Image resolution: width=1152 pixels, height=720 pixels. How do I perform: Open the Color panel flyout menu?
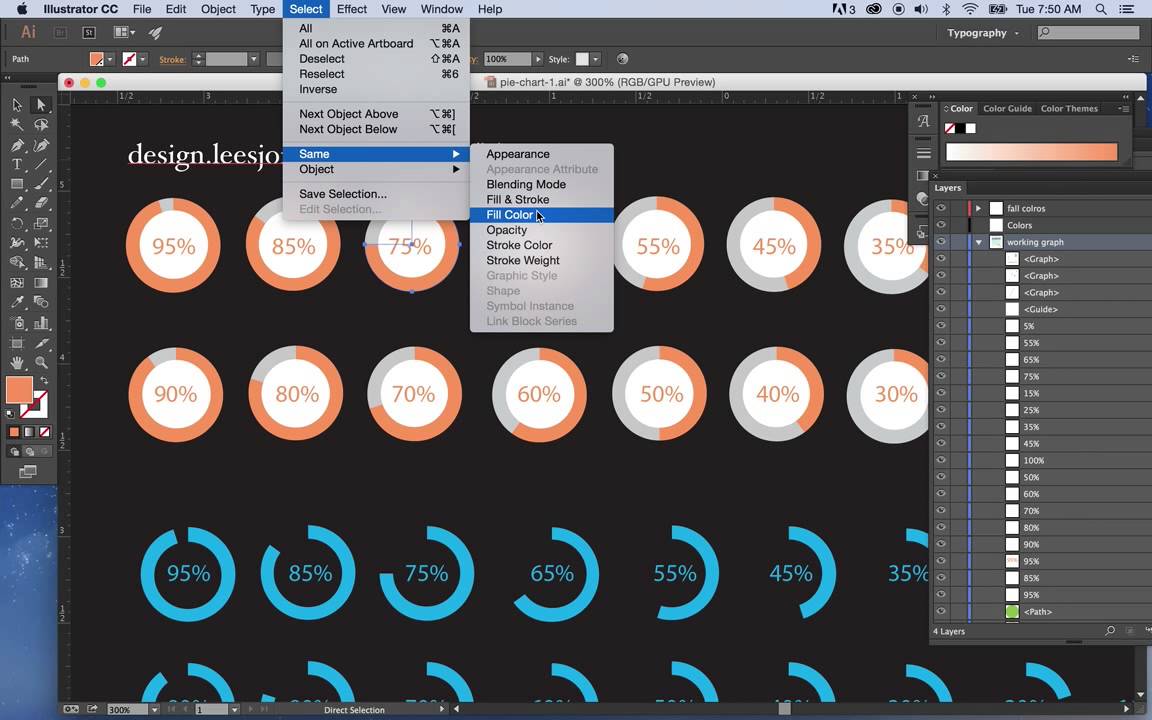point(1124,109)
